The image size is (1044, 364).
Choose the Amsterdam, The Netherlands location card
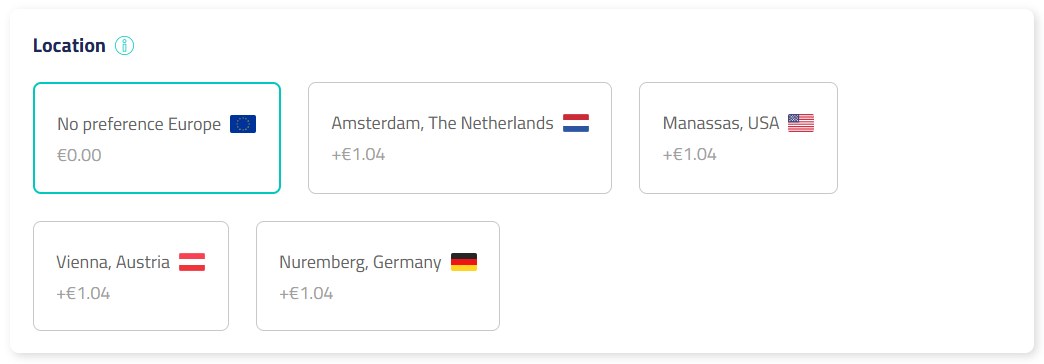pyautogui.click(x=460, y=138)
